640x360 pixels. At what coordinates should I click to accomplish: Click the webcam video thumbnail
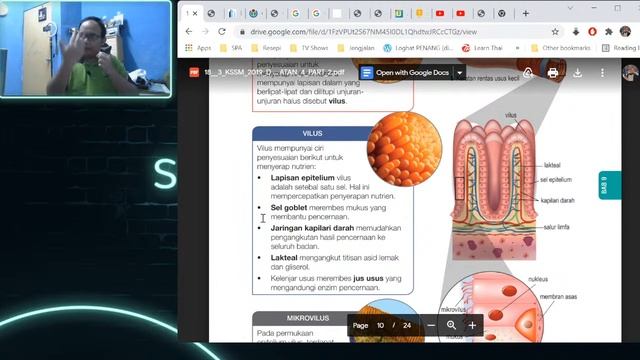pyautogui.click(x=86, y=49)
